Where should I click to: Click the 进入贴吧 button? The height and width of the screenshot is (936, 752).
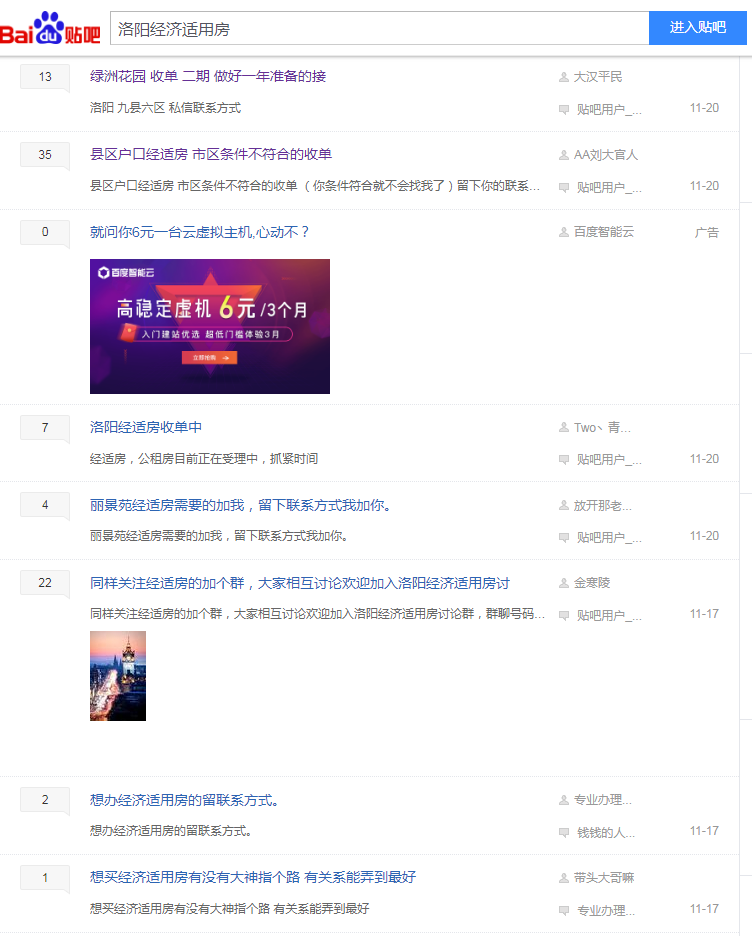(698, 28)
